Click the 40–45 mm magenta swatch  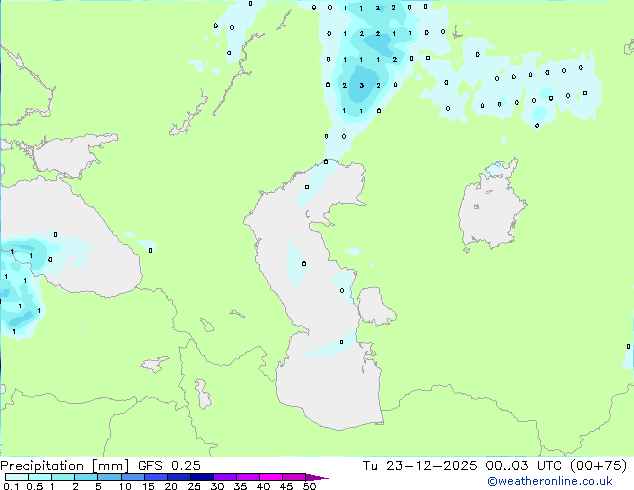[271, 477]
